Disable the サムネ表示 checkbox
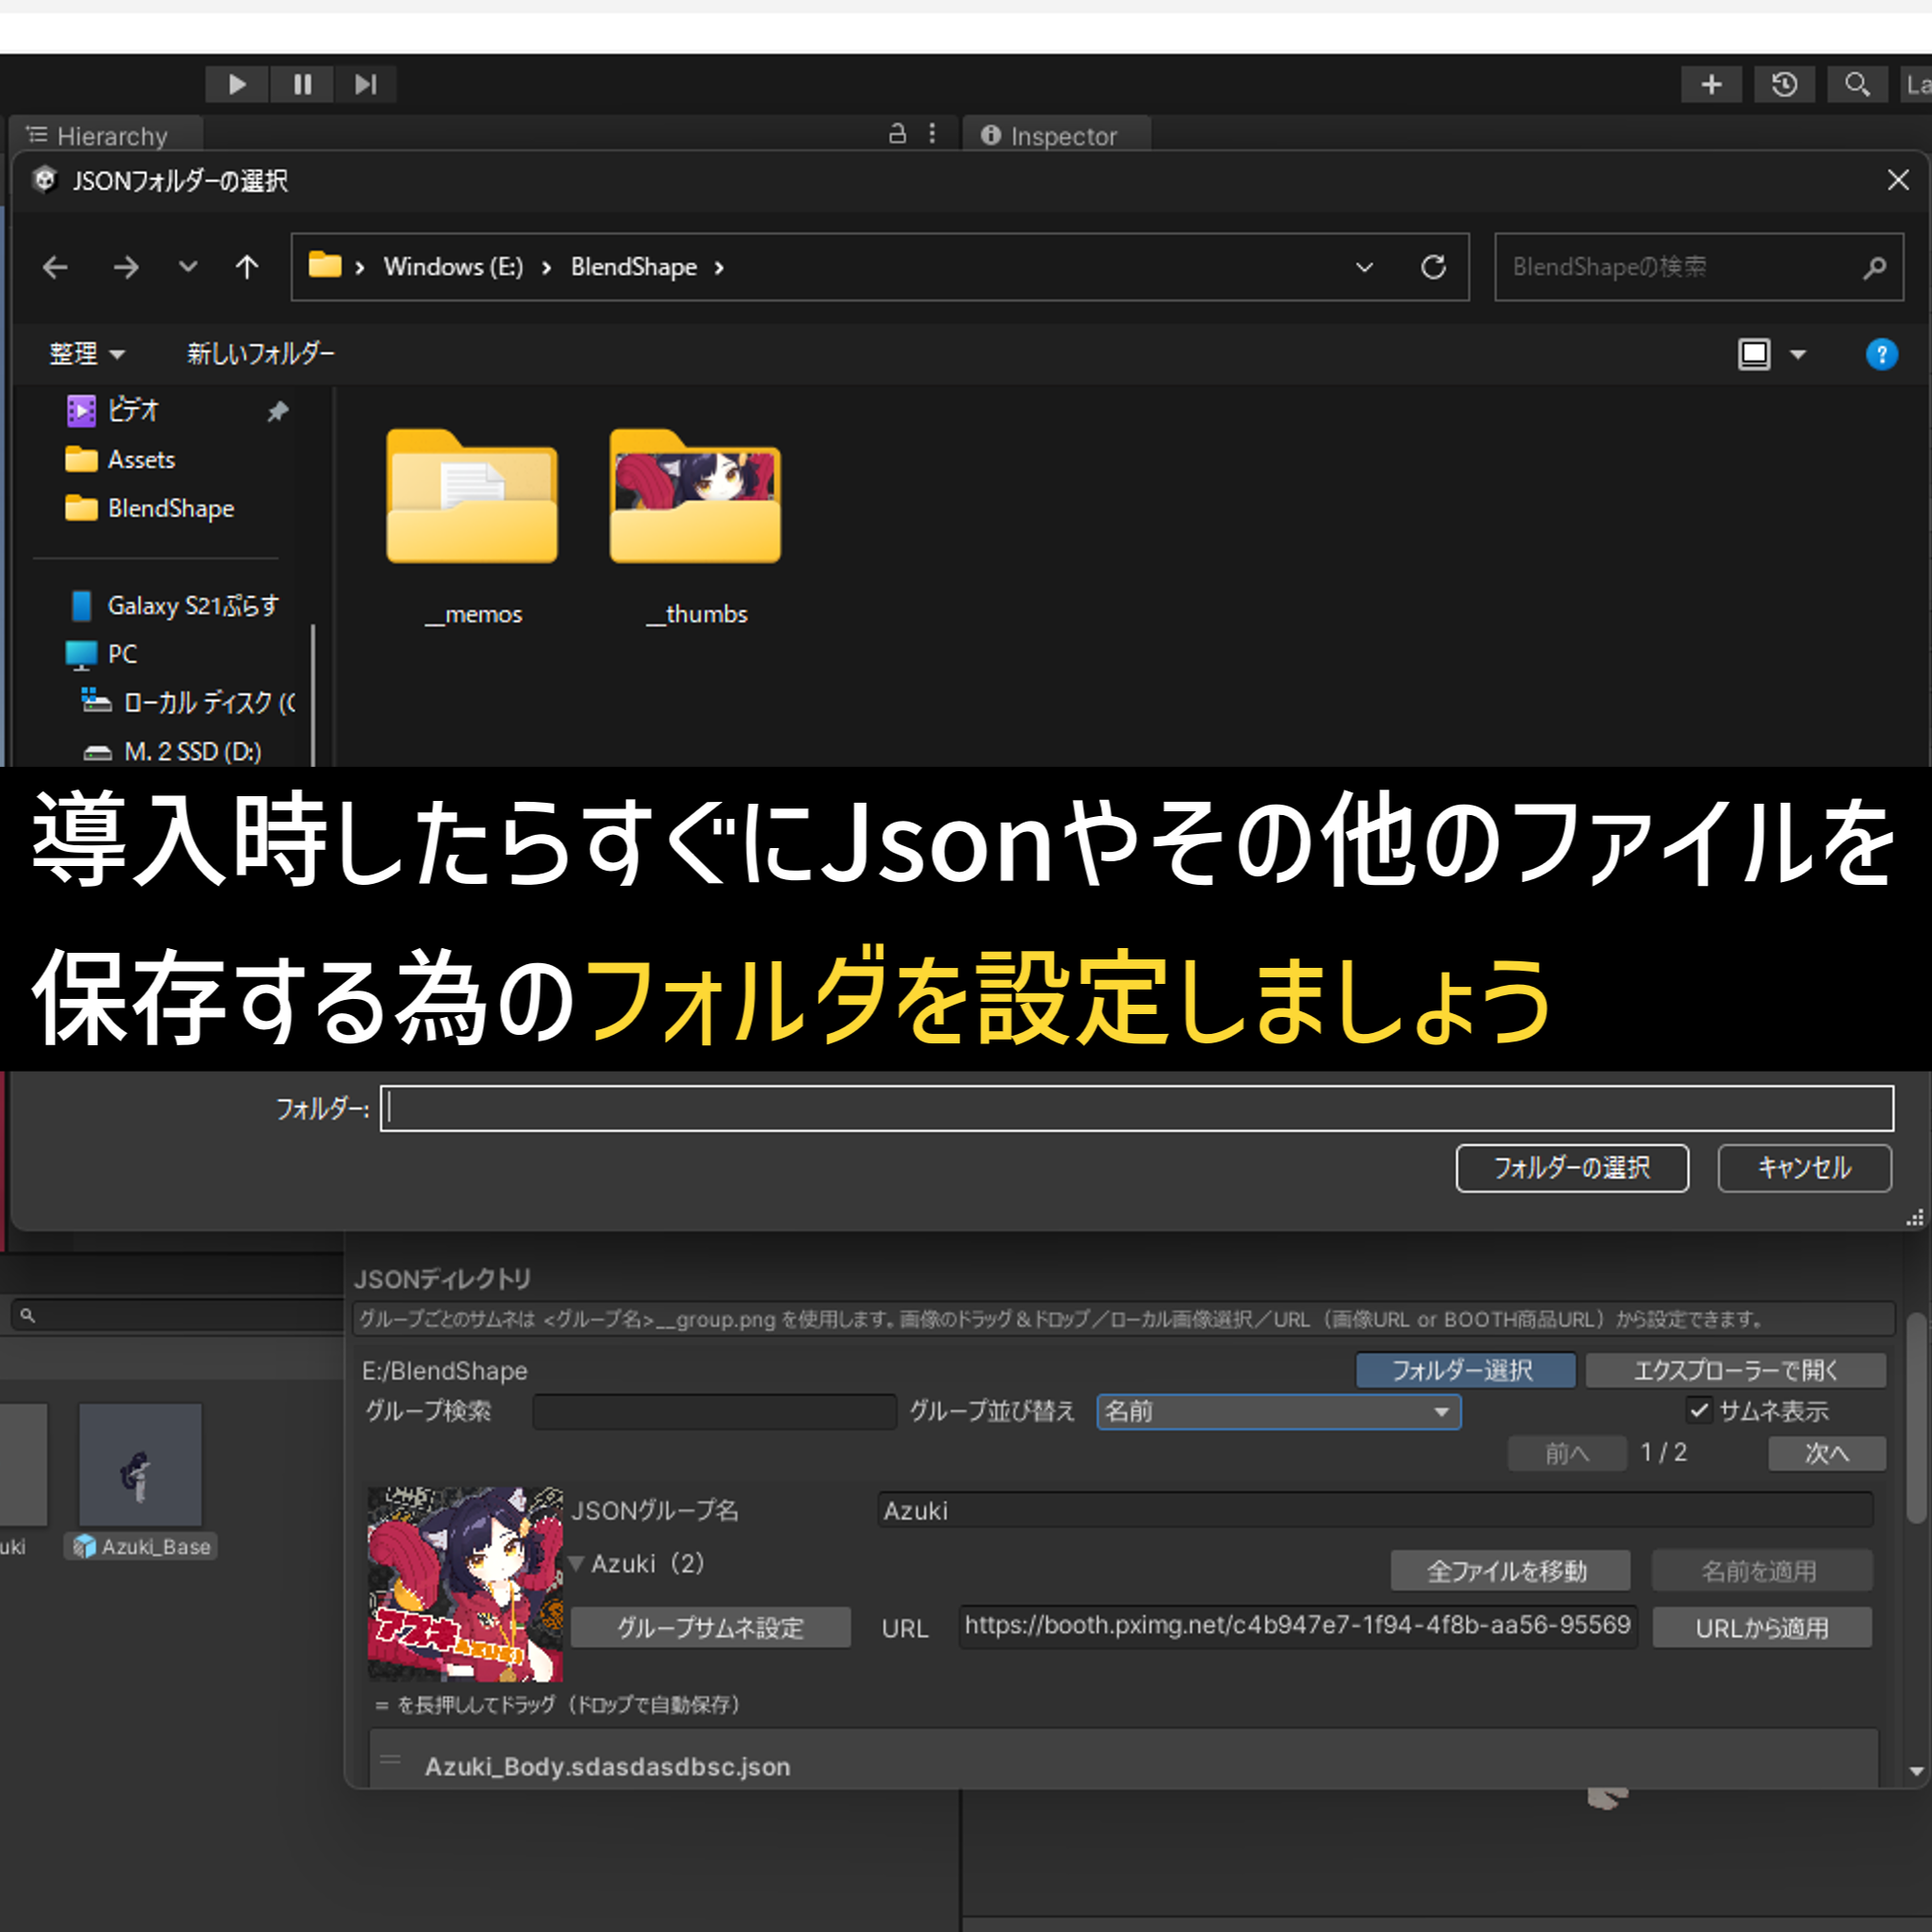This screenshot has height=1932, width=1932. tap(1700, 1411)
